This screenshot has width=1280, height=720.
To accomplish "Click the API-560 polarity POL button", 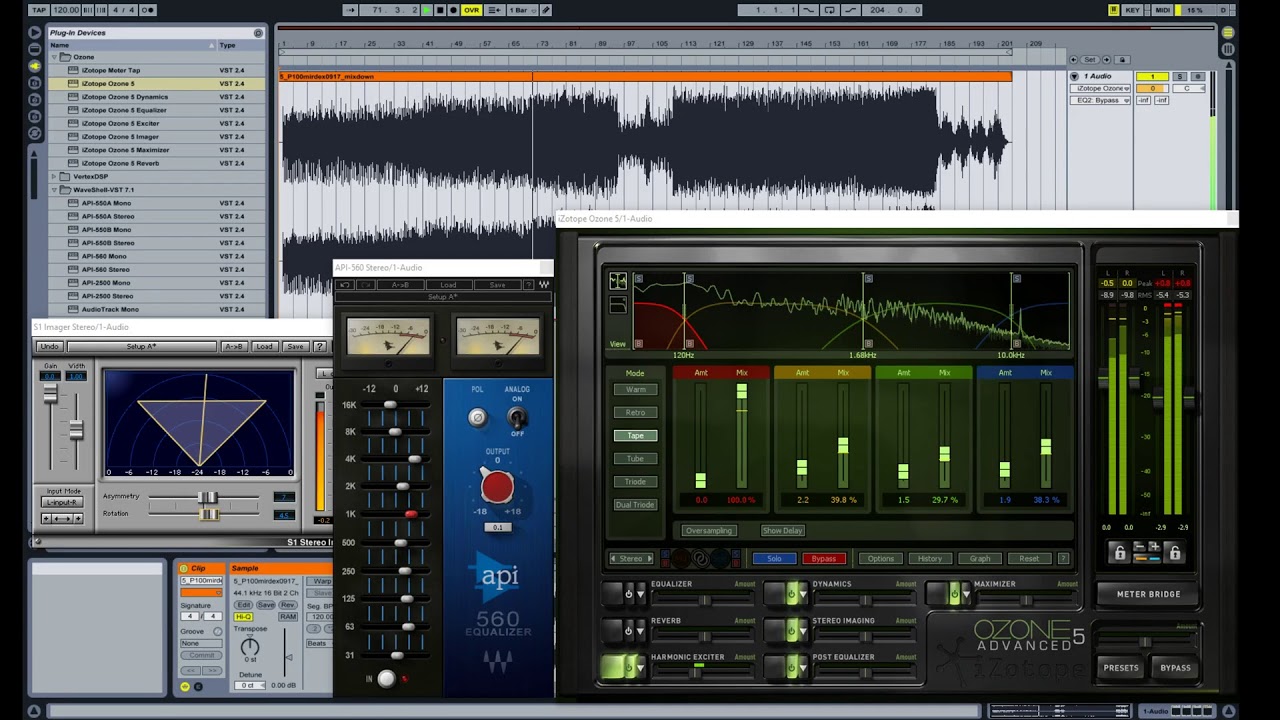I will pyautogui.click(x=477, y=418).
